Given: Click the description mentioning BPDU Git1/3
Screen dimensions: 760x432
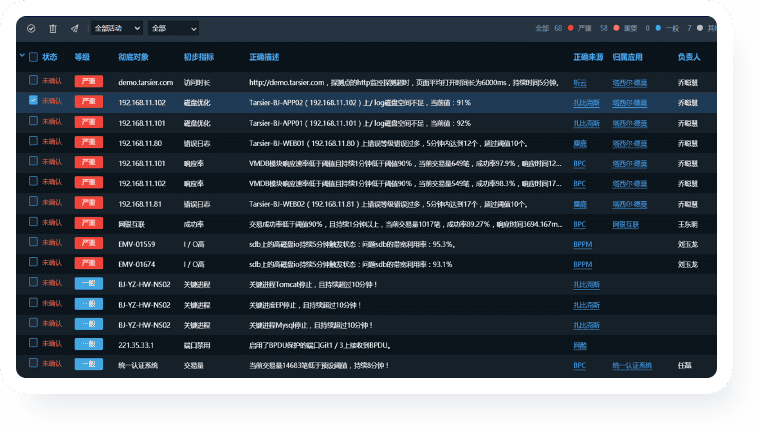Looking at the screenshot, I should point(320,346).
